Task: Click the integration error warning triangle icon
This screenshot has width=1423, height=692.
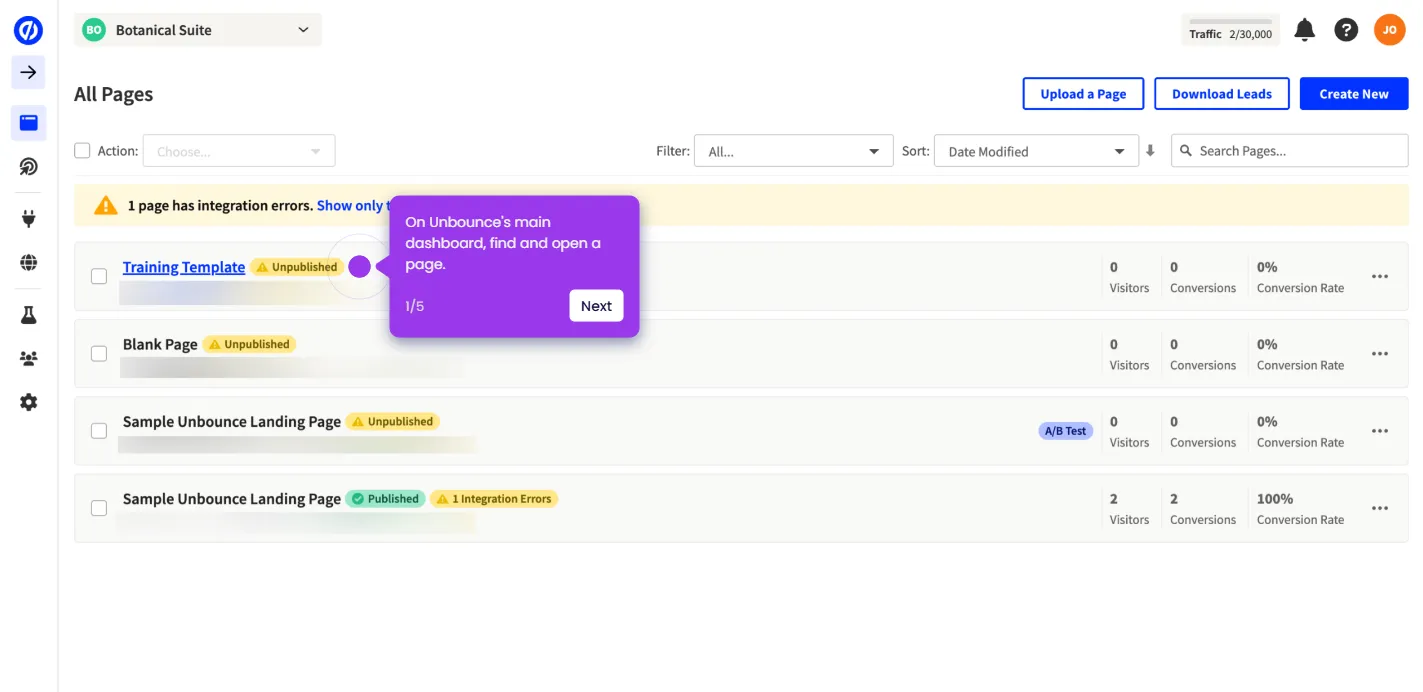Action: (x=106, y=205)
